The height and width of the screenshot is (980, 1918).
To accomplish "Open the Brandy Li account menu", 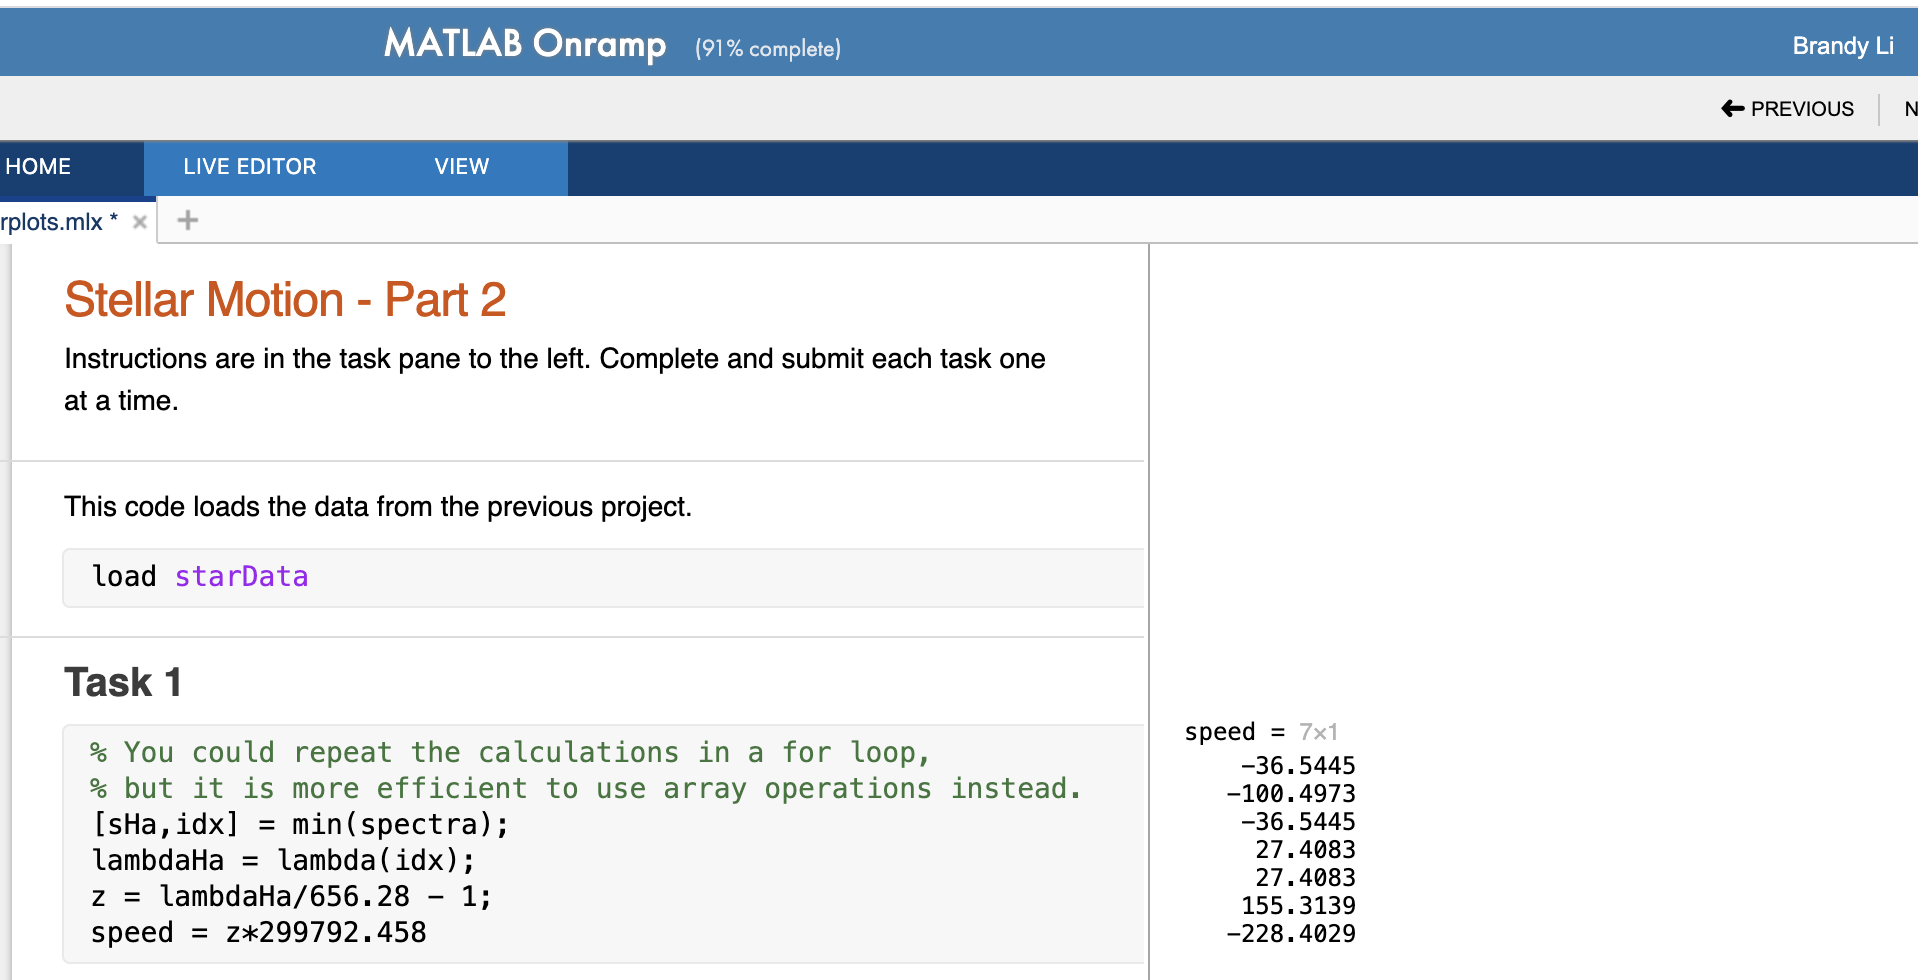I will pyautogui.click(x=1843, y=45).
